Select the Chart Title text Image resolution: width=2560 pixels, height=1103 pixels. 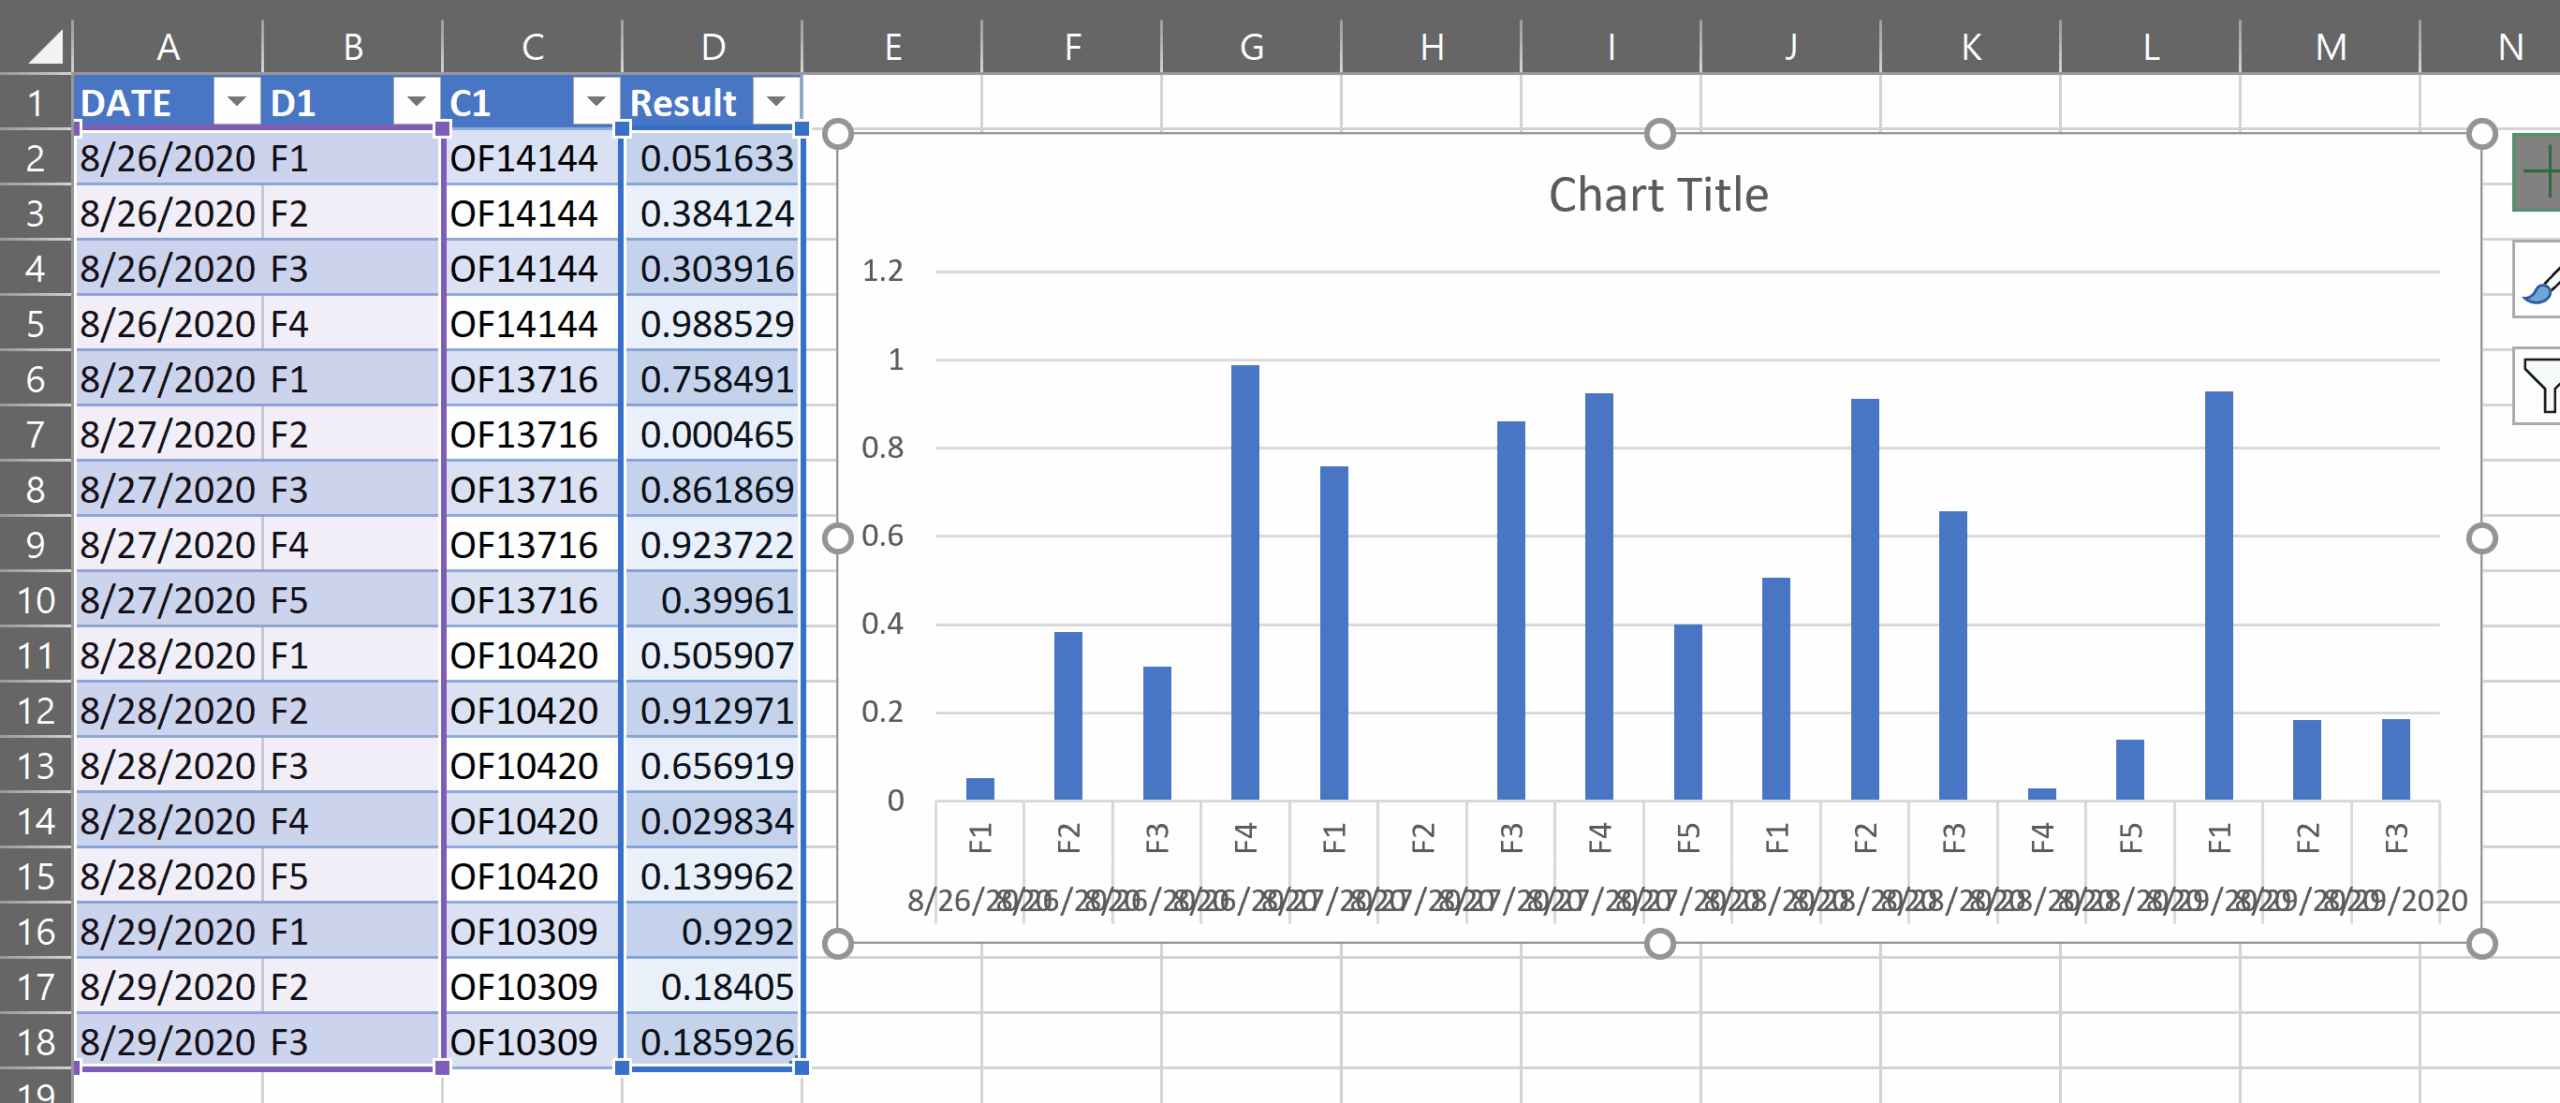click(1657, 194)
